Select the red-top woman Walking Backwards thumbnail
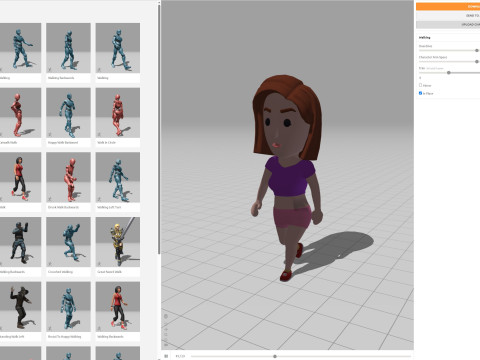 (118, 307)
